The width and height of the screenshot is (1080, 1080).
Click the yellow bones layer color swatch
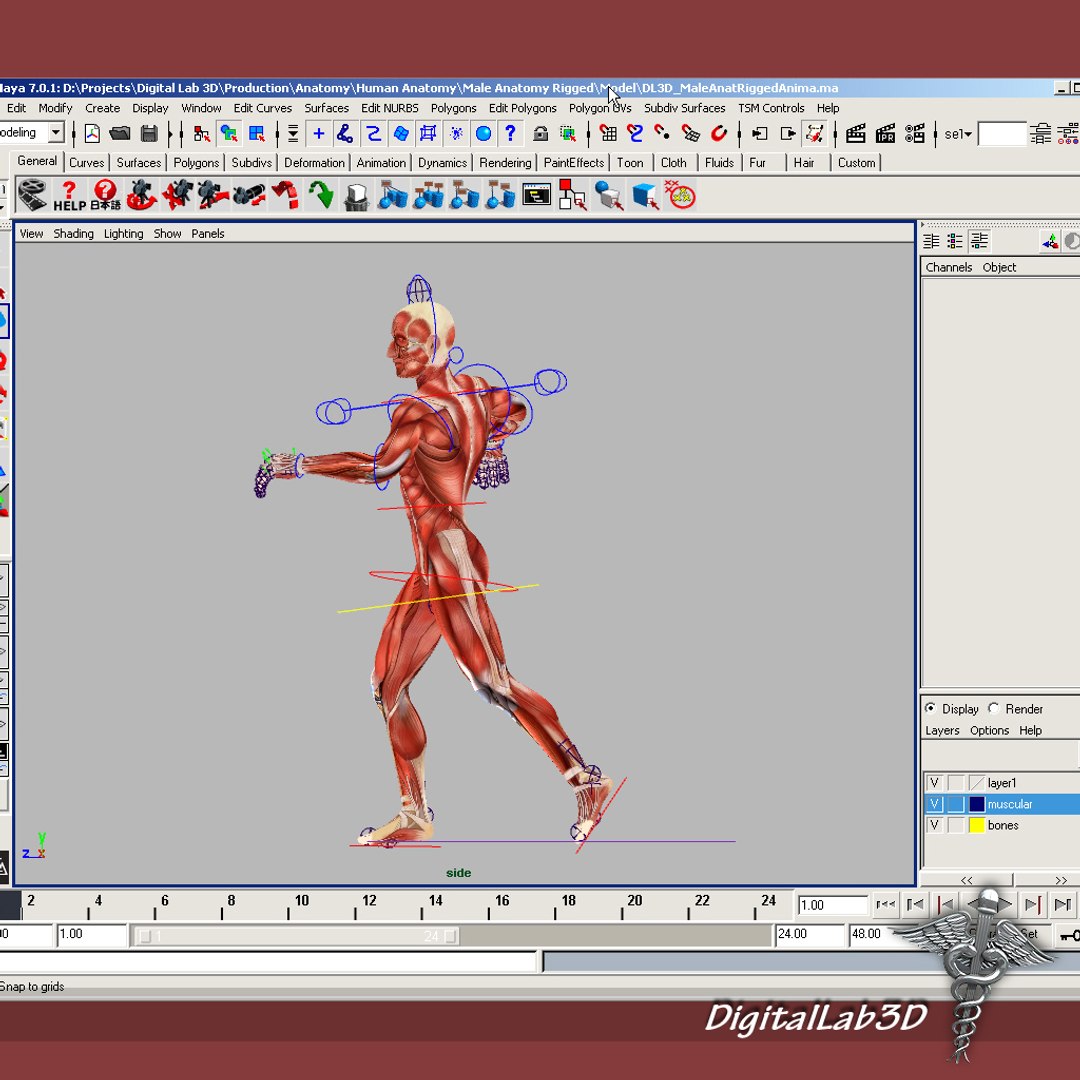[977, 825]
